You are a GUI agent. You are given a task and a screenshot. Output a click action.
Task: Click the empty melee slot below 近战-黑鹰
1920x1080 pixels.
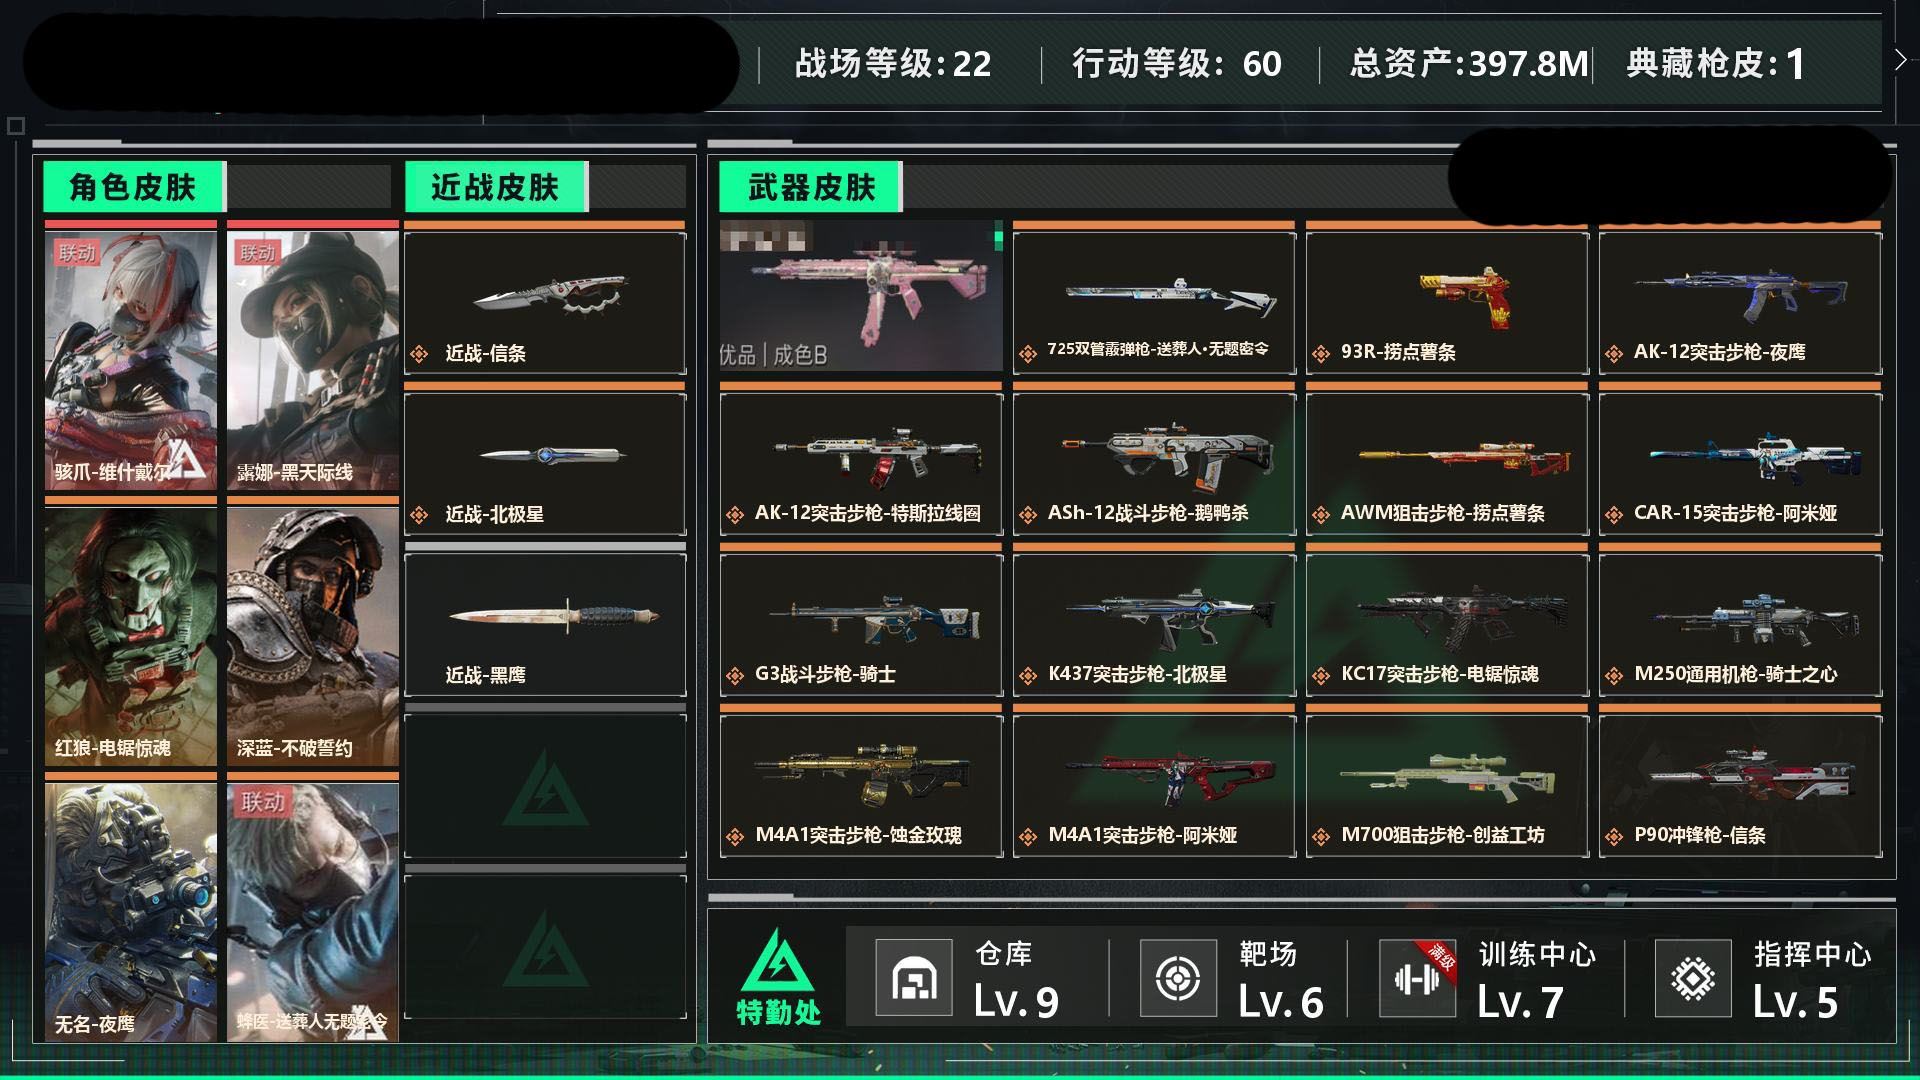[x=545, y=786]
